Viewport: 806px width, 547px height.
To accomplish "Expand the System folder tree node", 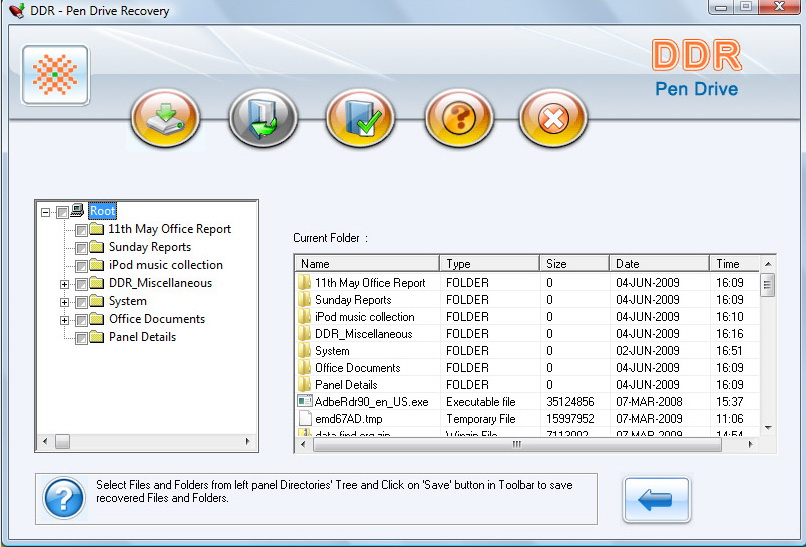I will click(64, 302).
